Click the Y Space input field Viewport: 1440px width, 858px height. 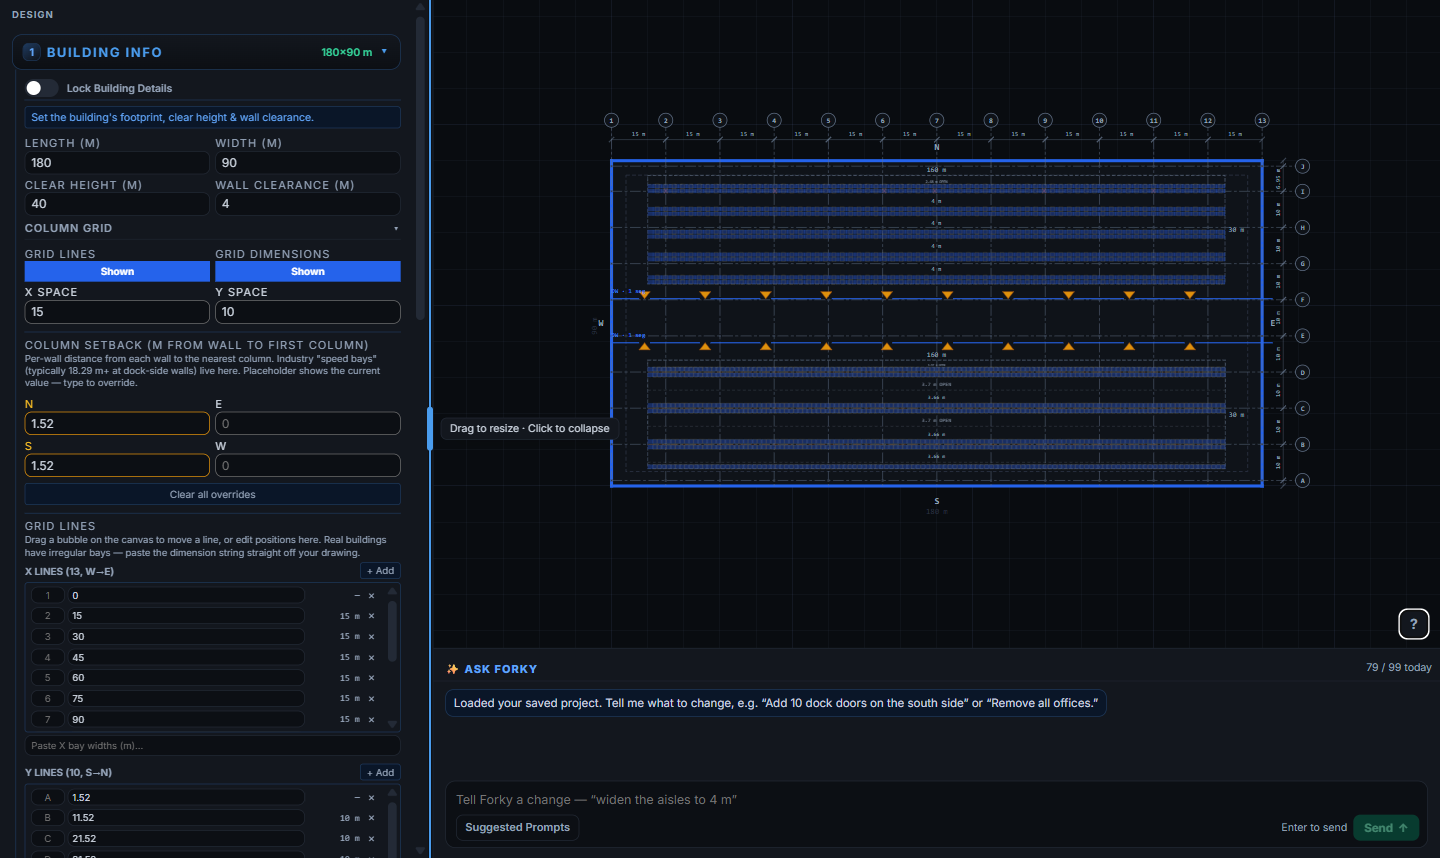point(308,312)
